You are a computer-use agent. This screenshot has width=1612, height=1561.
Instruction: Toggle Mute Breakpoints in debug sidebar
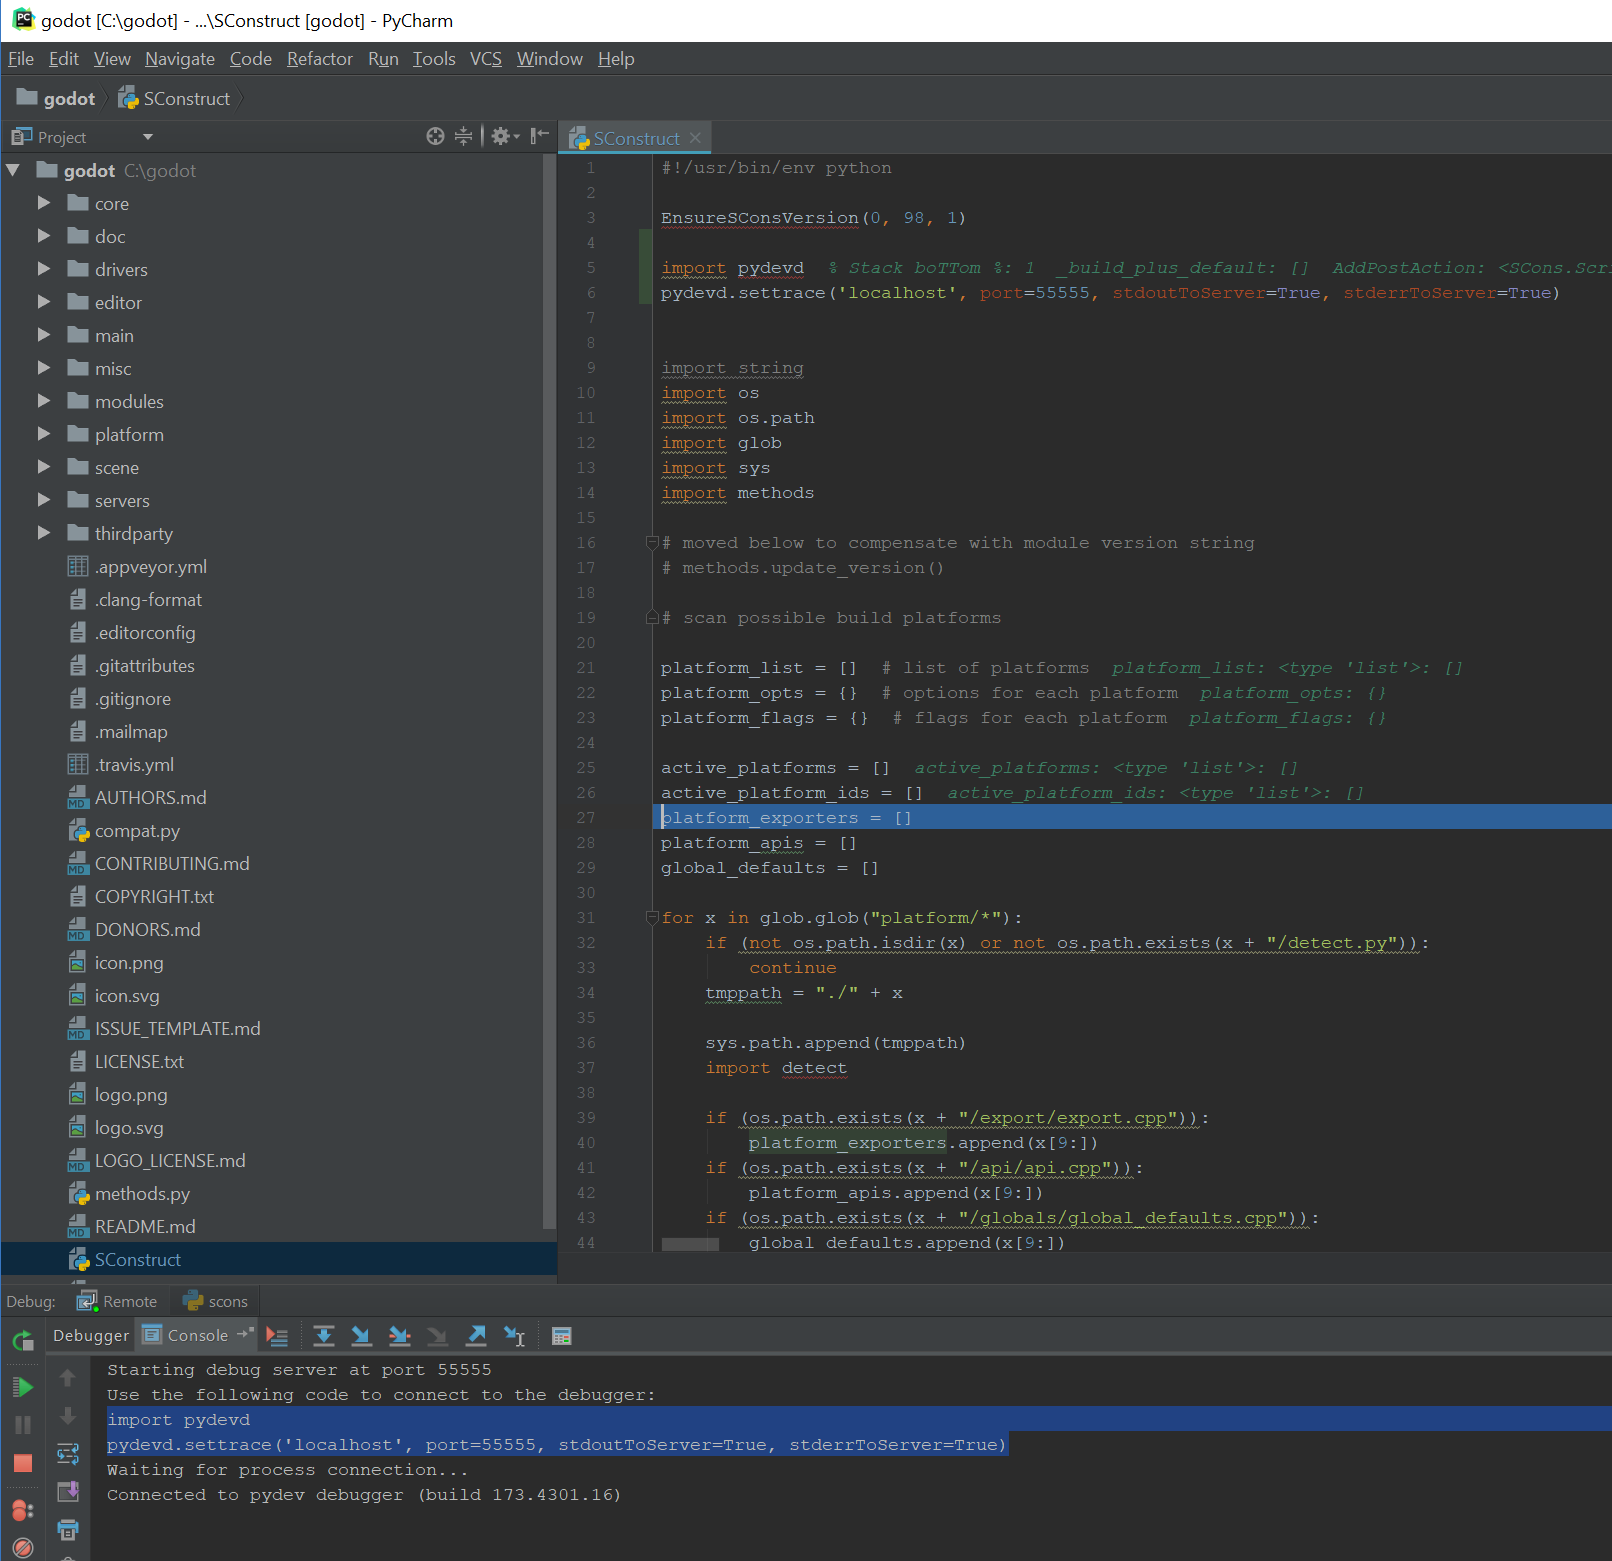[22, 1548]
